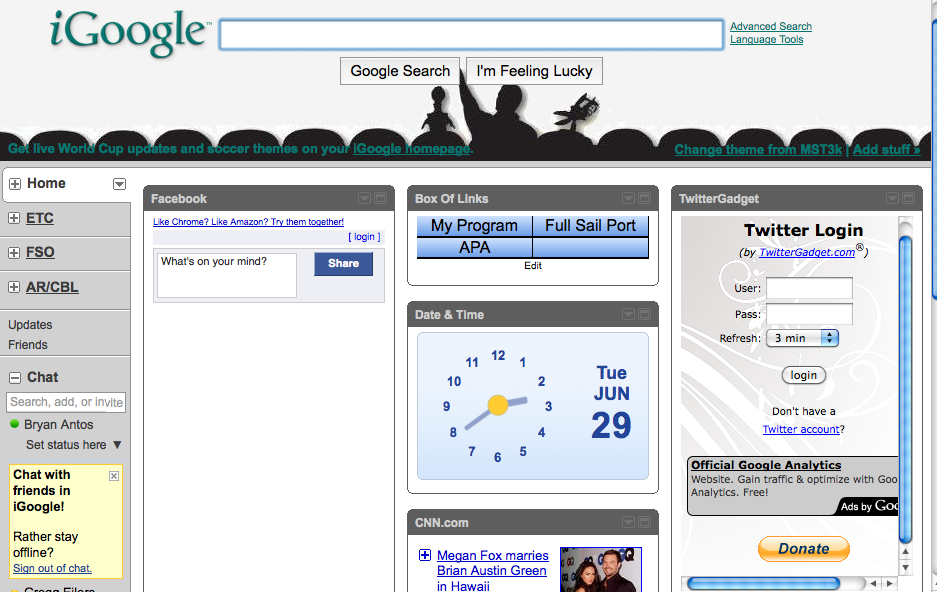Click the I'm Feeling Lucky button

(x=534, y=71)
